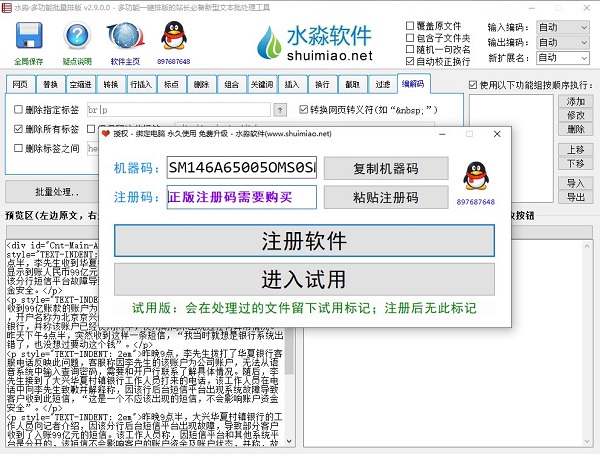Screen dimensions: 600x454
Task: Open 新扩展名 dropdown
Action: pos(562,58)
